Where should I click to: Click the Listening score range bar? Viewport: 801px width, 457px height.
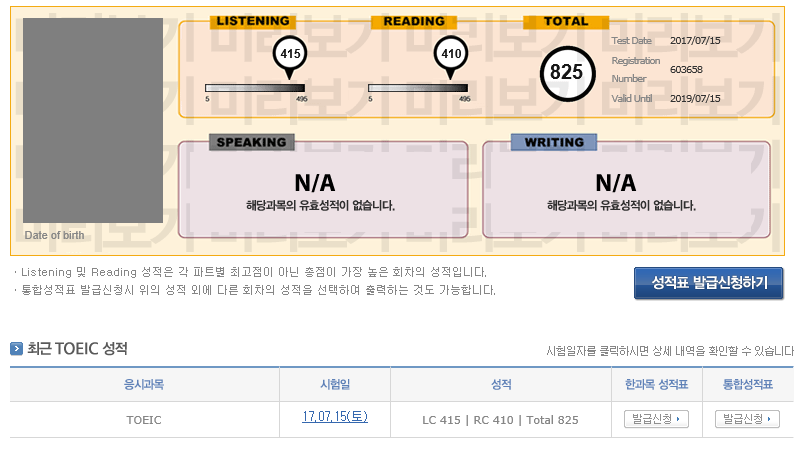tap(255, 88)
